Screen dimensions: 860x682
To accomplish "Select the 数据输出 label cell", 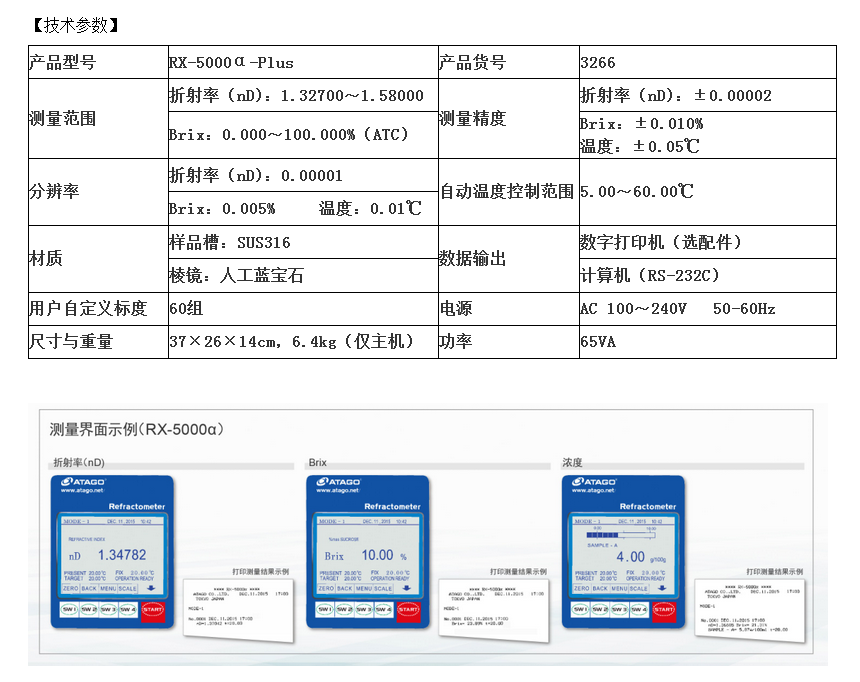I will (x=508, y=258).
